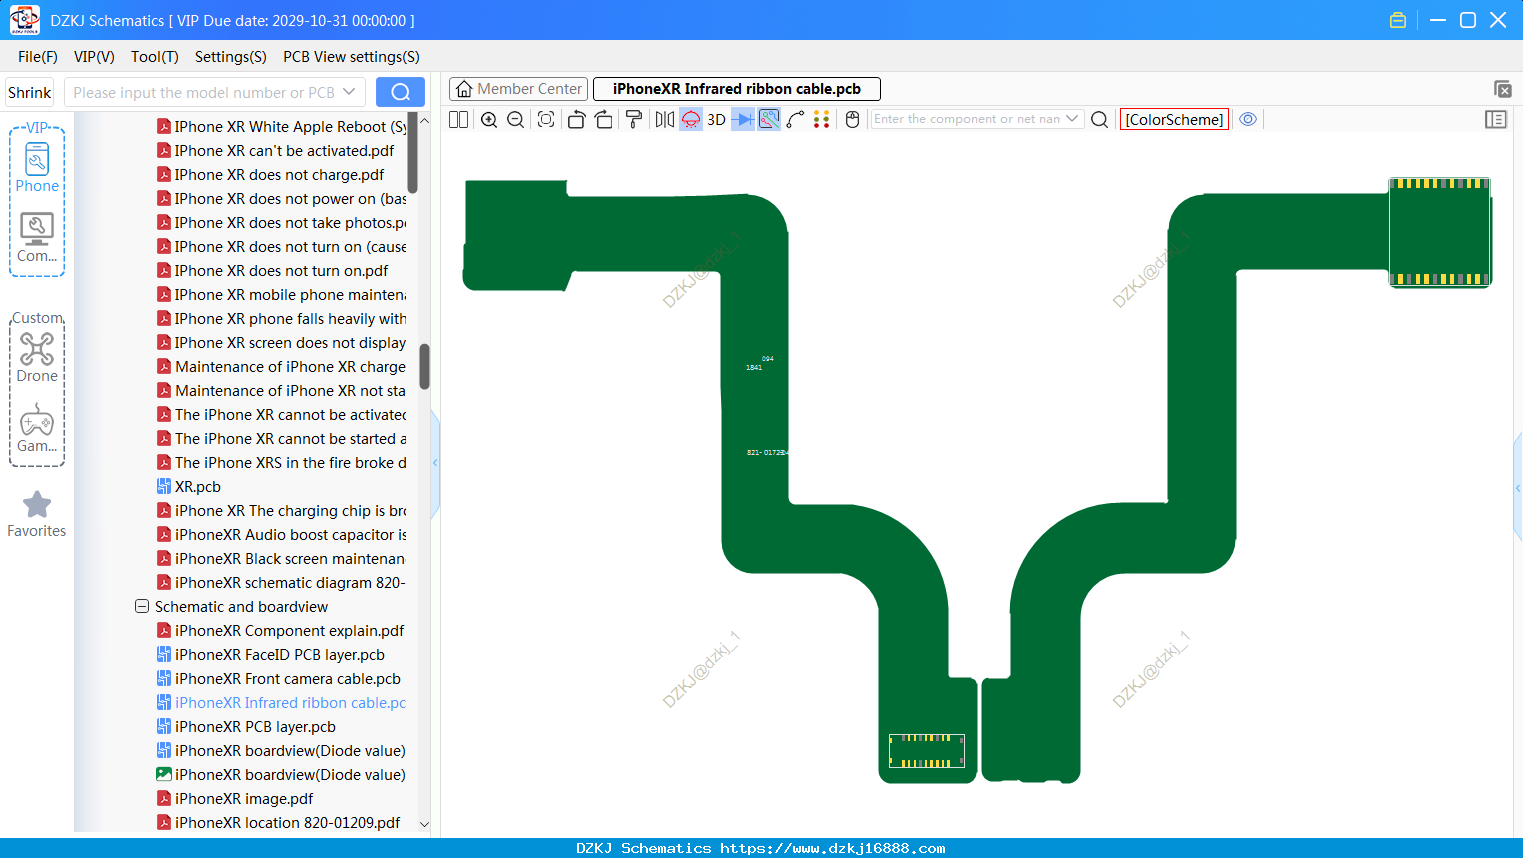Select the curved route line tool

pos(796,119)
